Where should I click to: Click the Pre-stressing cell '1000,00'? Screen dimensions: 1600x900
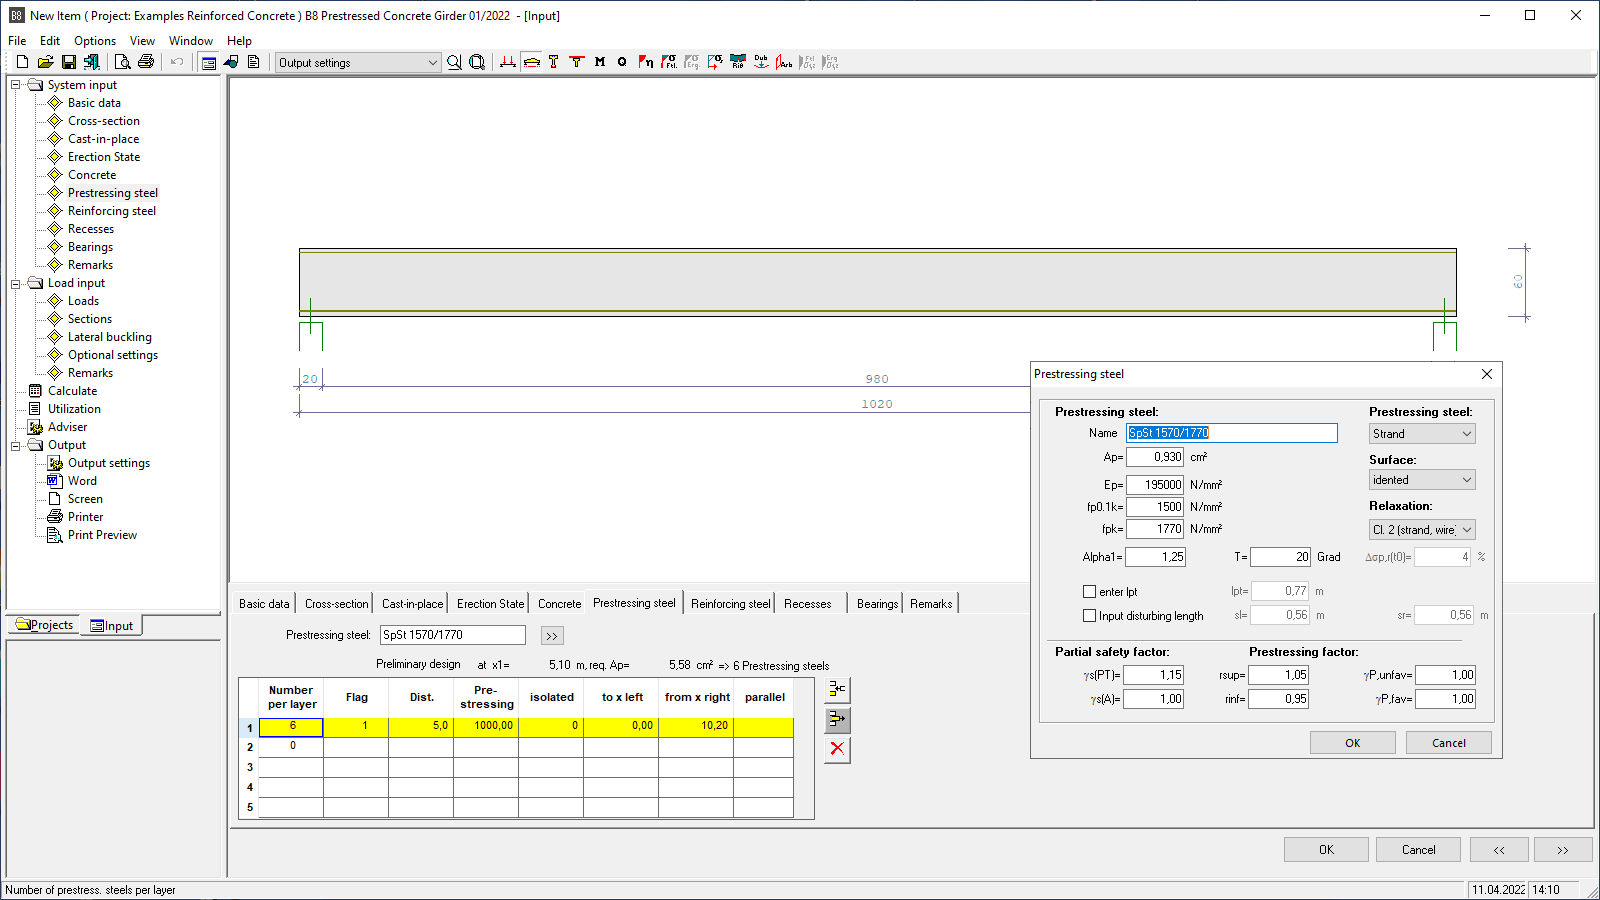pyautogui.click(x=486, y=726)
